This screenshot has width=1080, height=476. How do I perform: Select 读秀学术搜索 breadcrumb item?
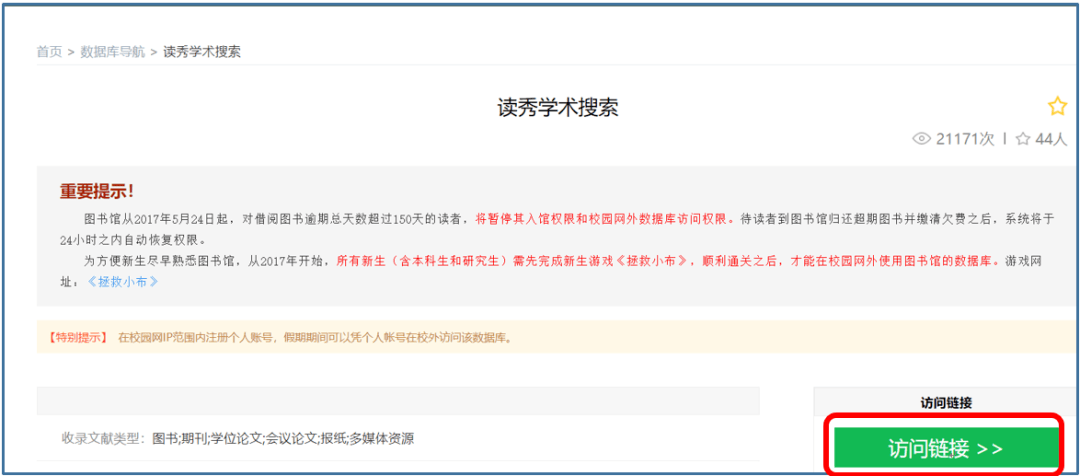point(202,52)
